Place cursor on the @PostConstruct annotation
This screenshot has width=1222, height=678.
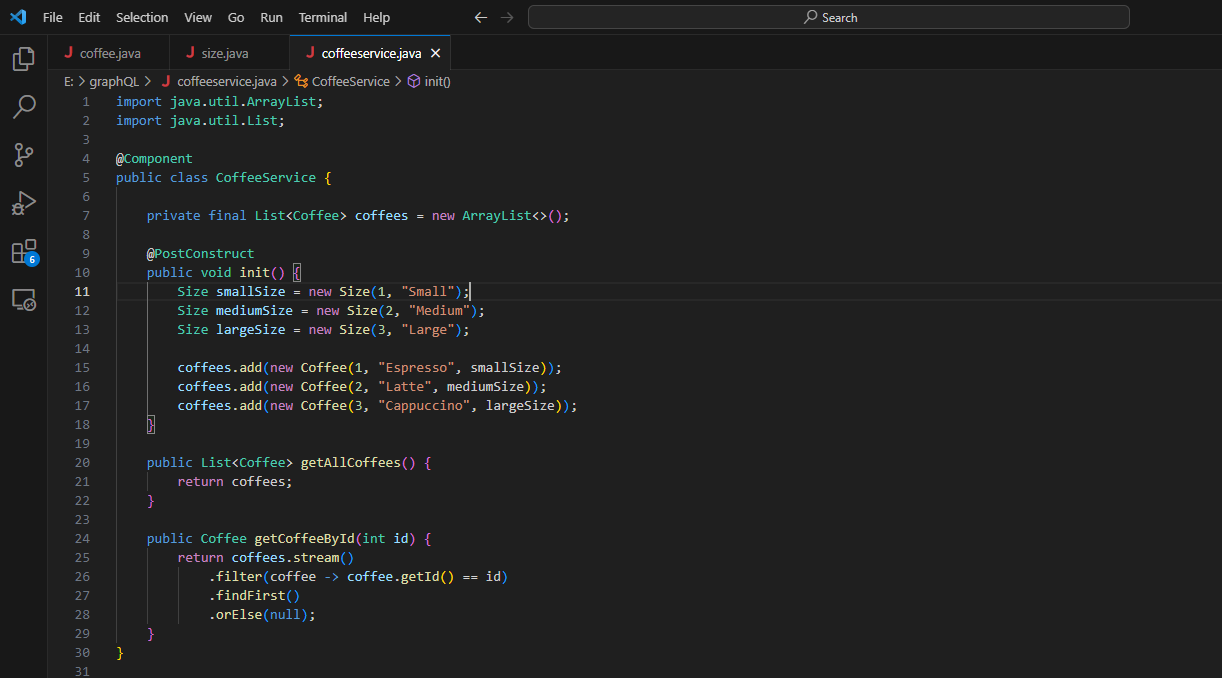point(201,254)
